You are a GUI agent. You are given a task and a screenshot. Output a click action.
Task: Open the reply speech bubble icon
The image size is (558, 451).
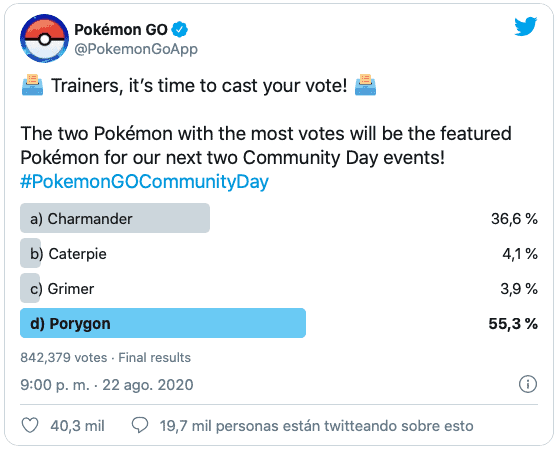click(140, 425)
